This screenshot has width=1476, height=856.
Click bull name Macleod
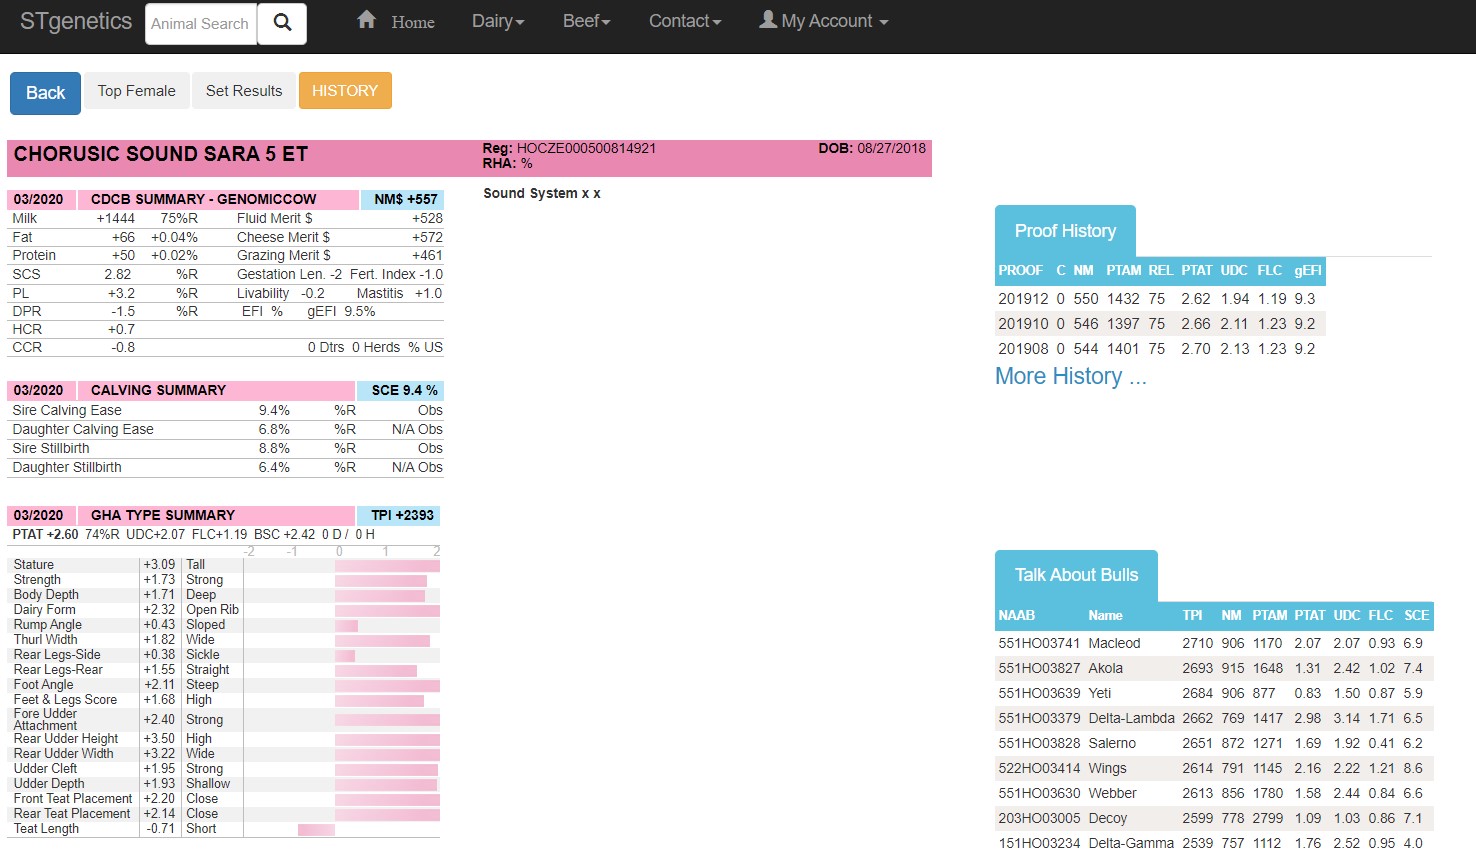pos(1114,643)
